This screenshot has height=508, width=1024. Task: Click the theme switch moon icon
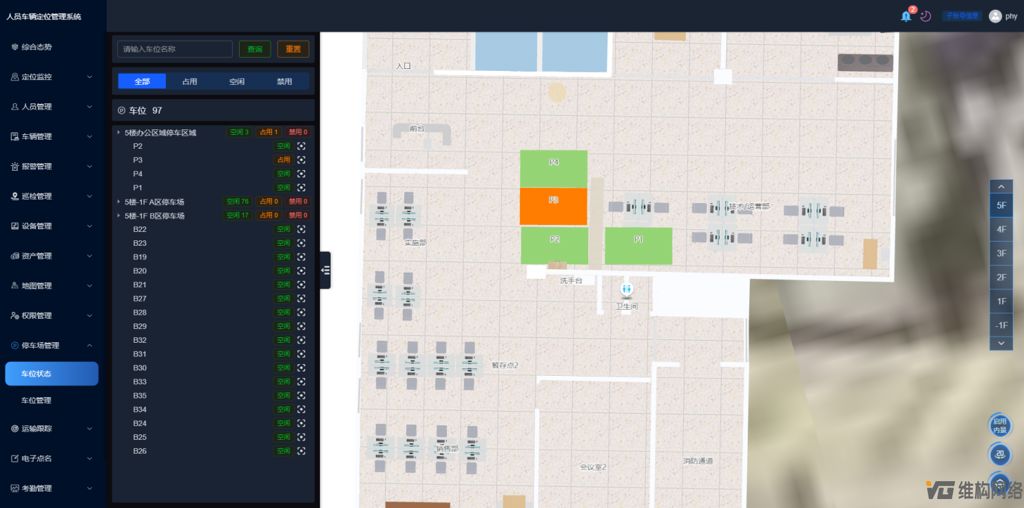coord(926,16)
